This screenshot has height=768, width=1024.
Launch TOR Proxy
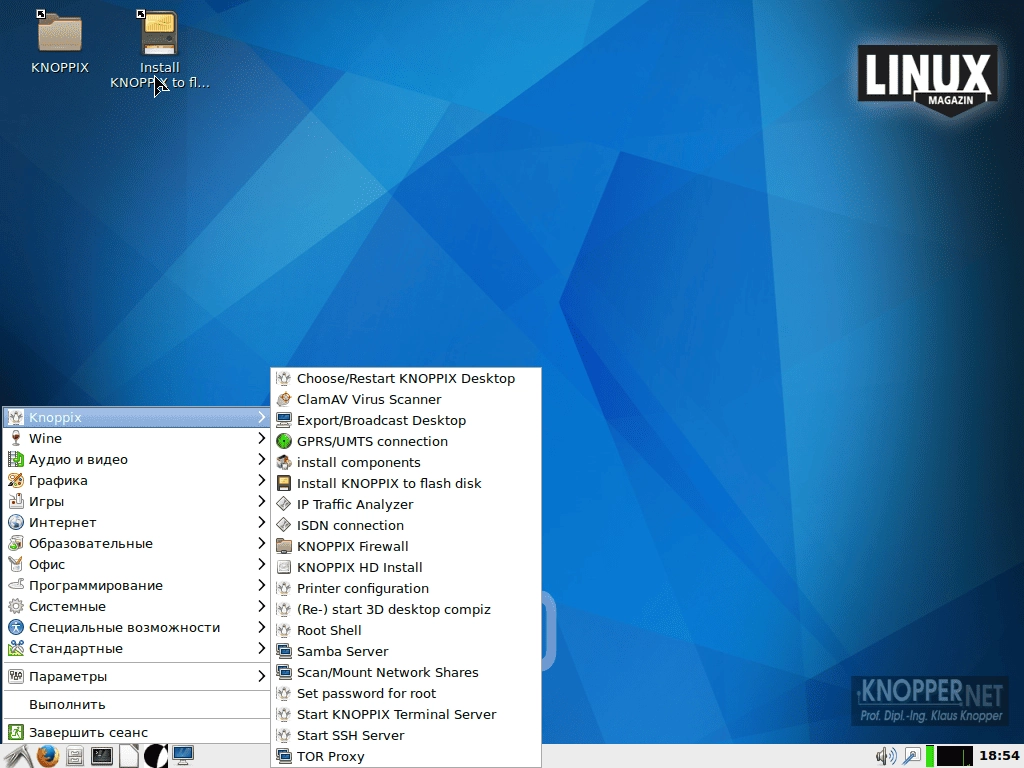[x=406, y=756]
